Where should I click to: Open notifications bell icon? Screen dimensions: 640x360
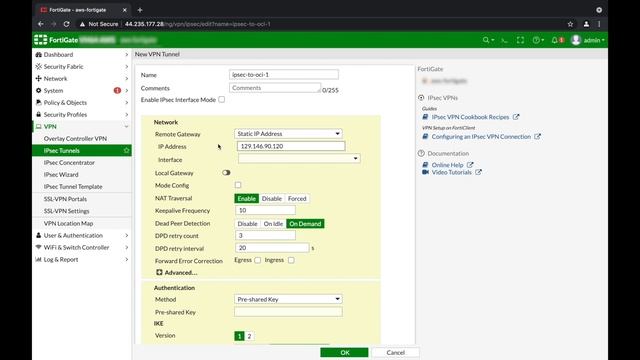[555, 40]
